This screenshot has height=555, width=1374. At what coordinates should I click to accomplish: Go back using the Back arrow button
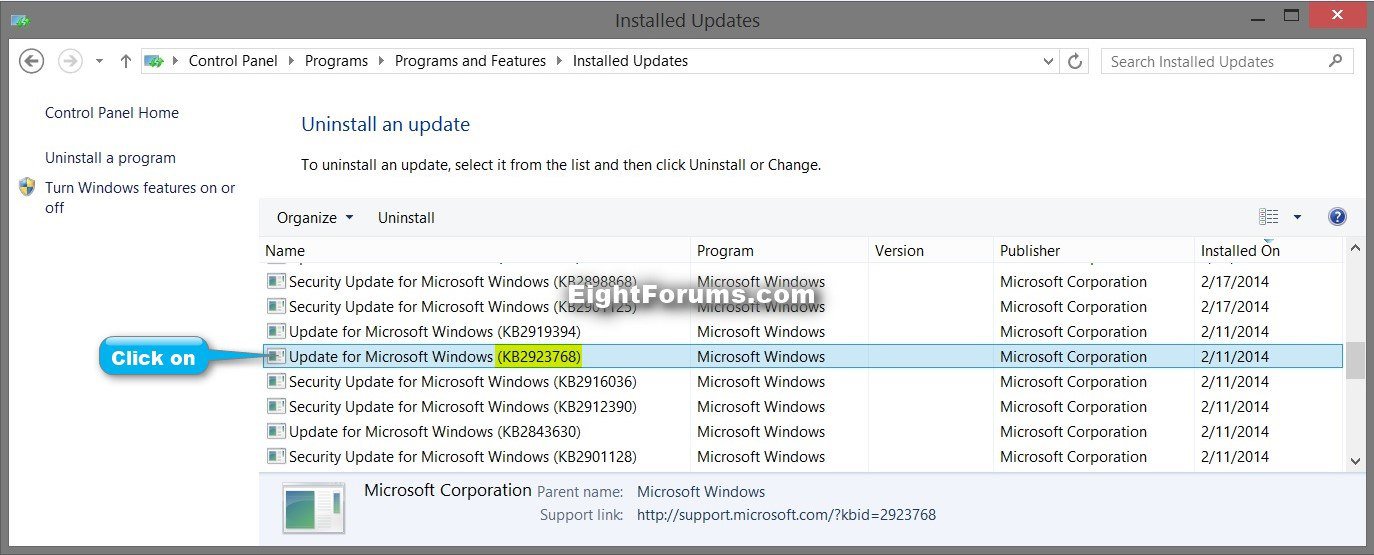pyautogui.click(x=32, y=61)
